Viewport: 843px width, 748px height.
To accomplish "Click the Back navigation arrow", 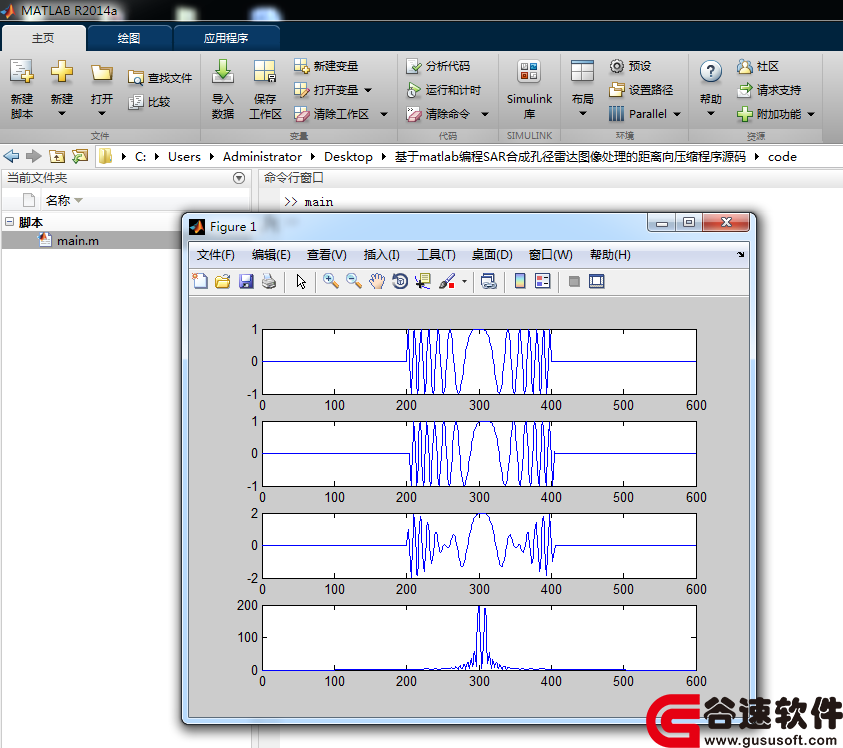I will (x=11, y=156).
